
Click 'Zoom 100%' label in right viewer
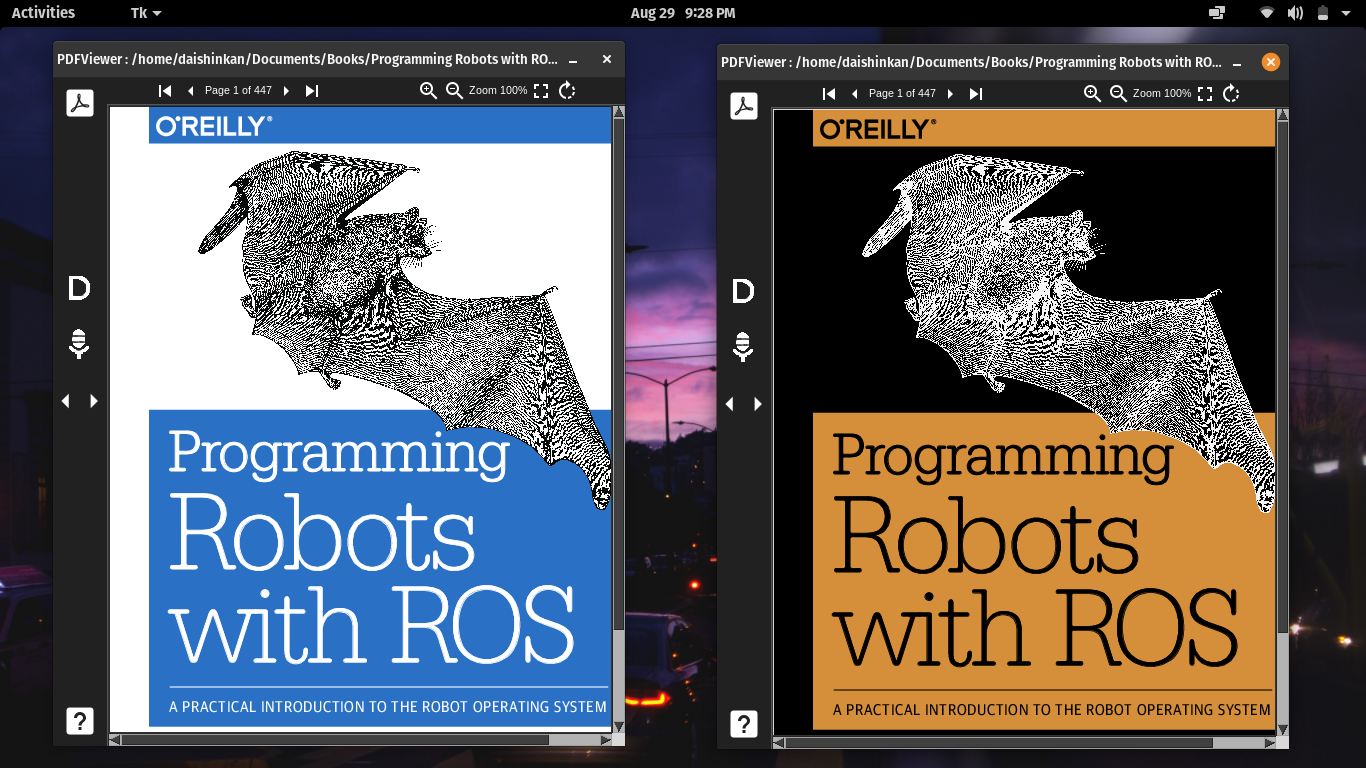pyautogui.click(x=1162, y=93)
